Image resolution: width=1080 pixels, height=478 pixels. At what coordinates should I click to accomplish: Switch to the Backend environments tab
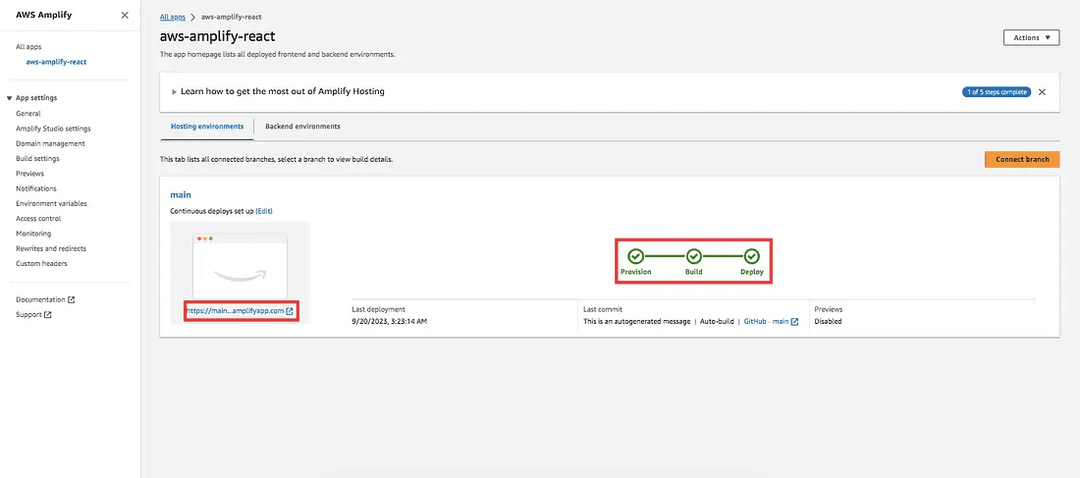[x=302, y=127]
